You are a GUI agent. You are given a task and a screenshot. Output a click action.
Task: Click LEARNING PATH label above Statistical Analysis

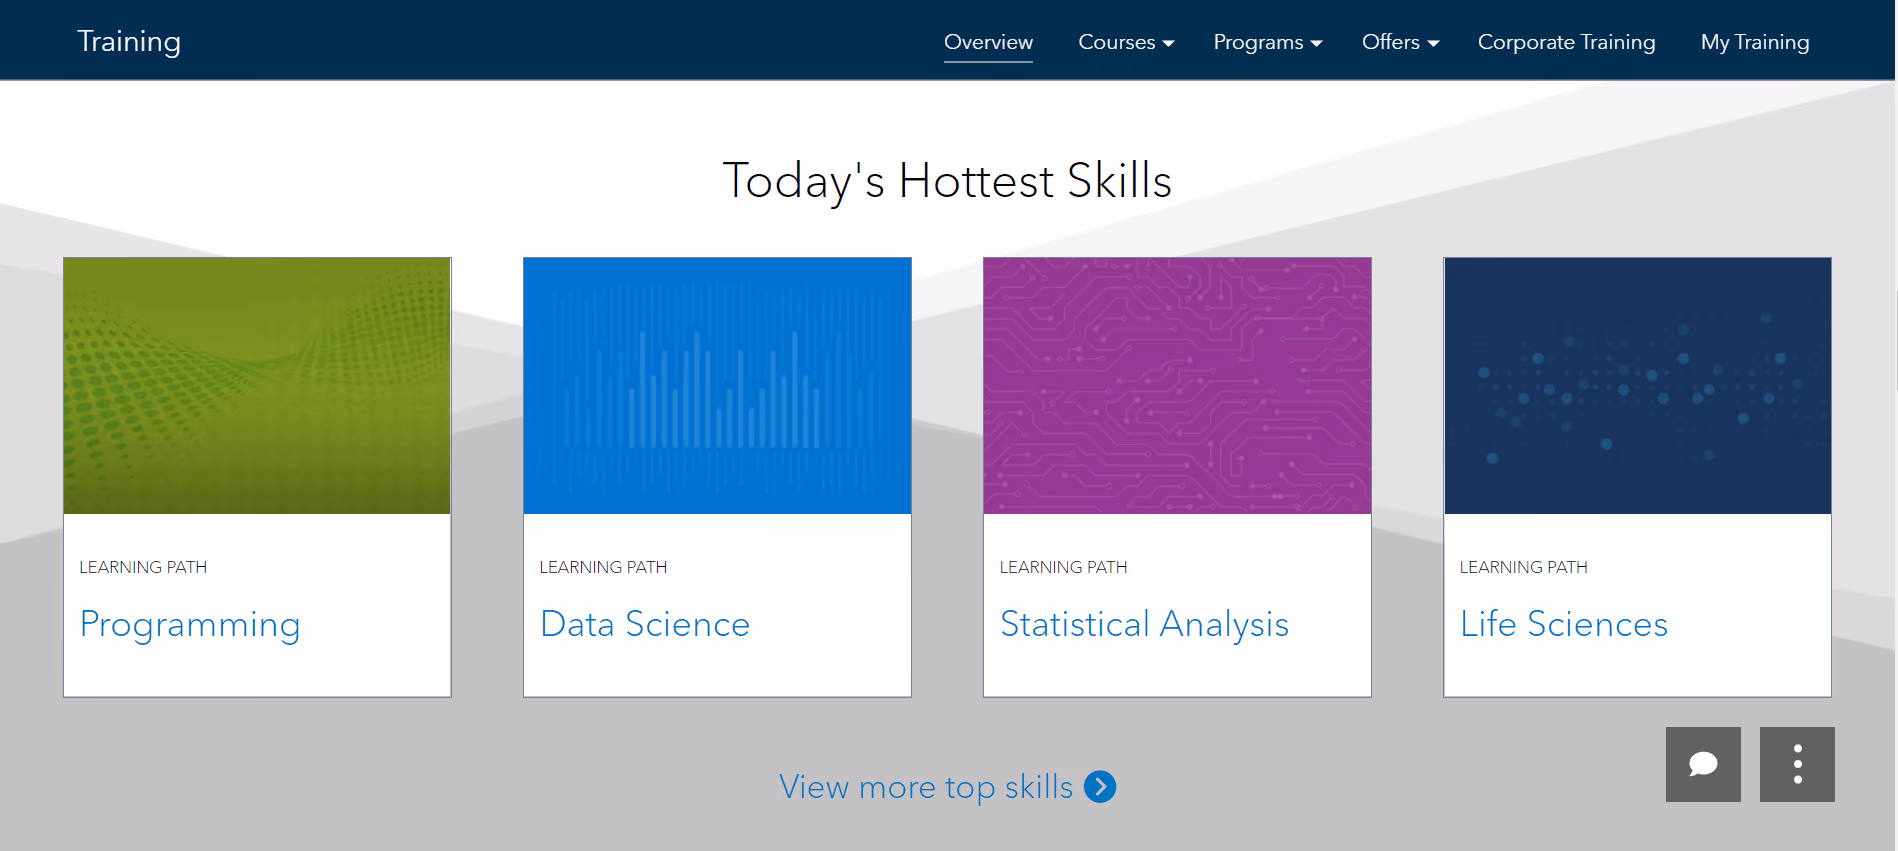pyautogui.click(x=1063, y=567)
